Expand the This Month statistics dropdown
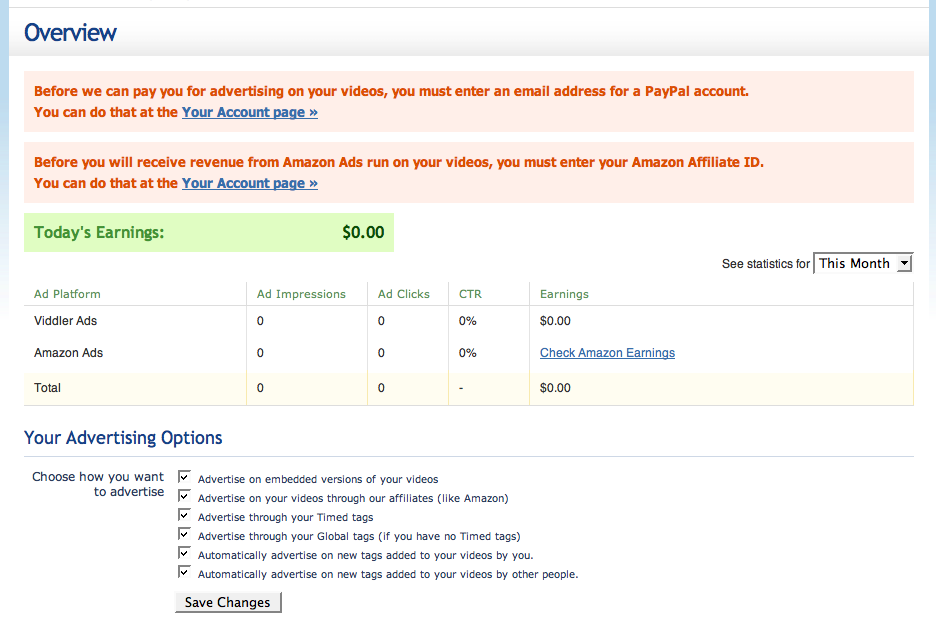The height and width of the screenshot is (635, 936). 863,263
